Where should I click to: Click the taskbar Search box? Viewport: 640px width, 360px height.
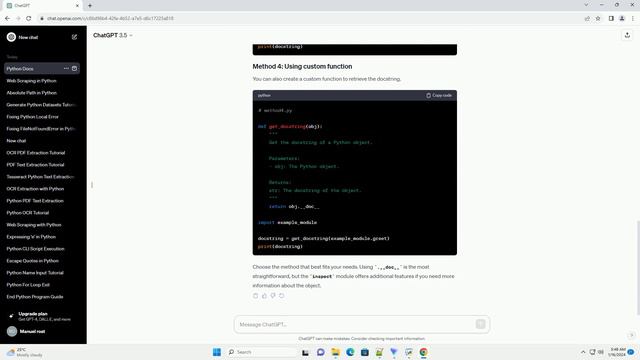[261, 352]
